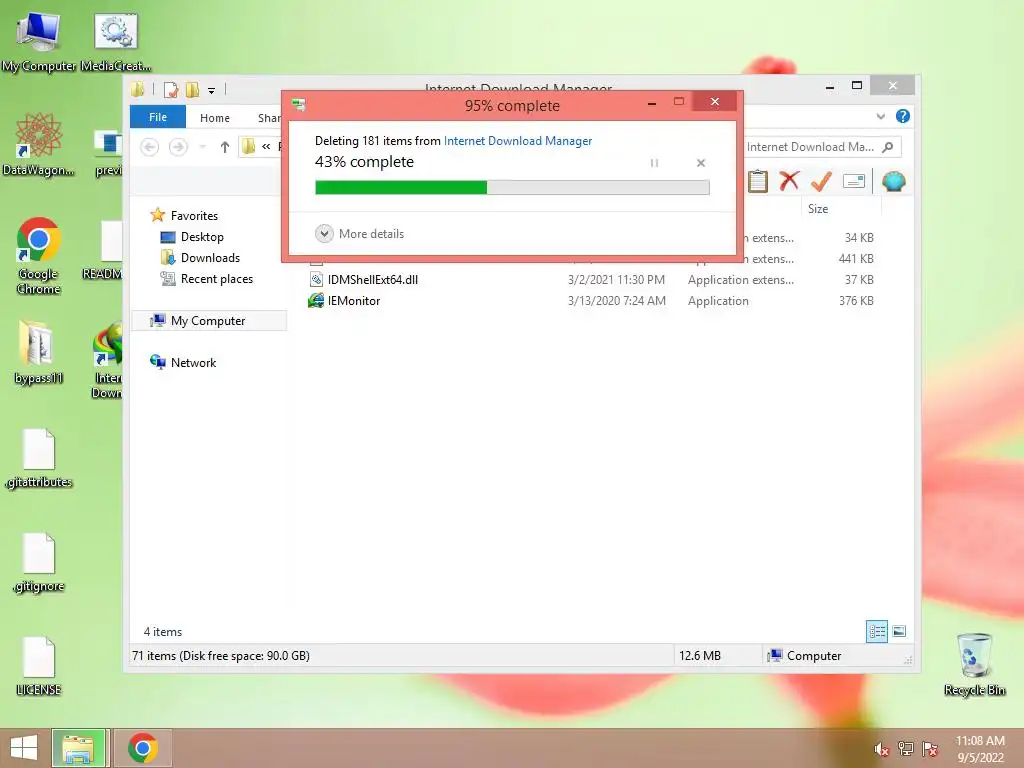Open Customize Quick Access Toolbar dropdown
Image resolution: width=1024 pixels, height=768 pixels.
coord(212,91)
